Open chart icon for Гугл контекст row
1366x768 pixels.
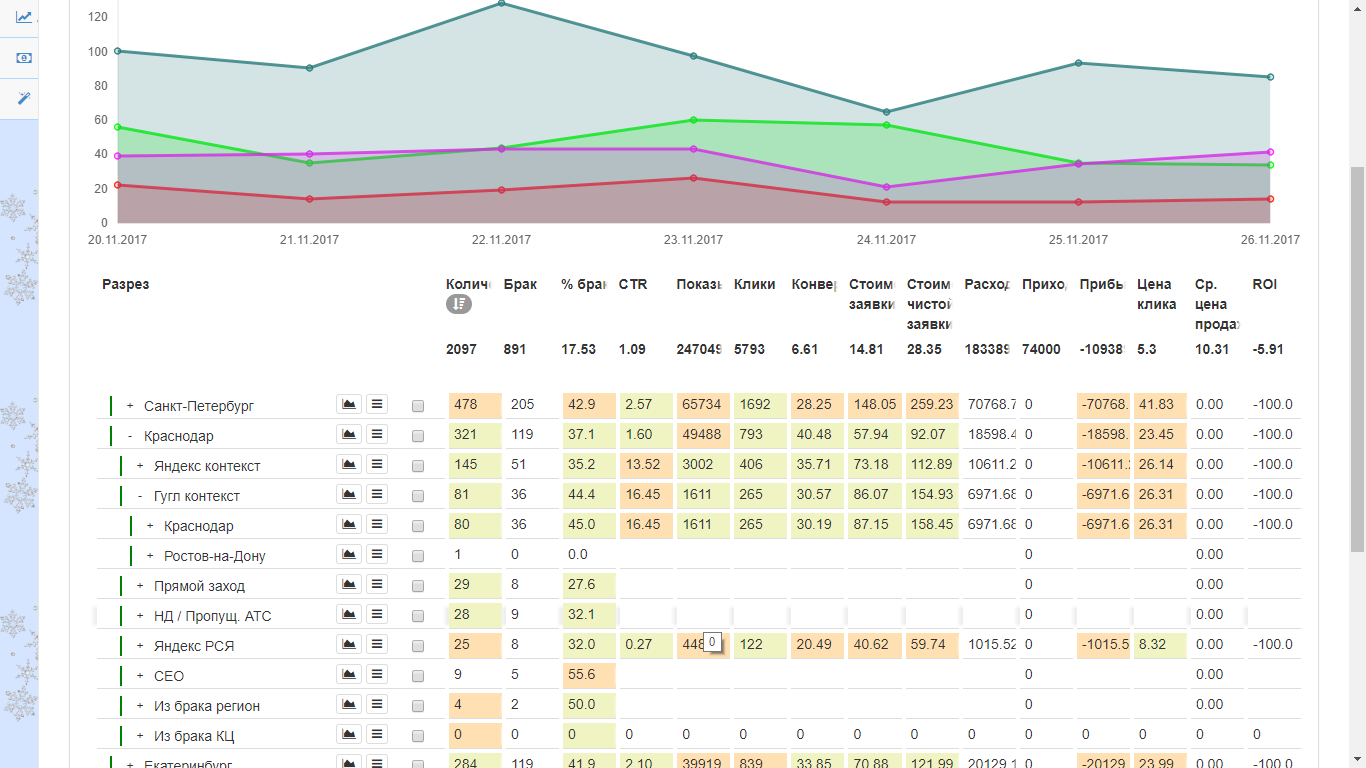coord(349,494)
